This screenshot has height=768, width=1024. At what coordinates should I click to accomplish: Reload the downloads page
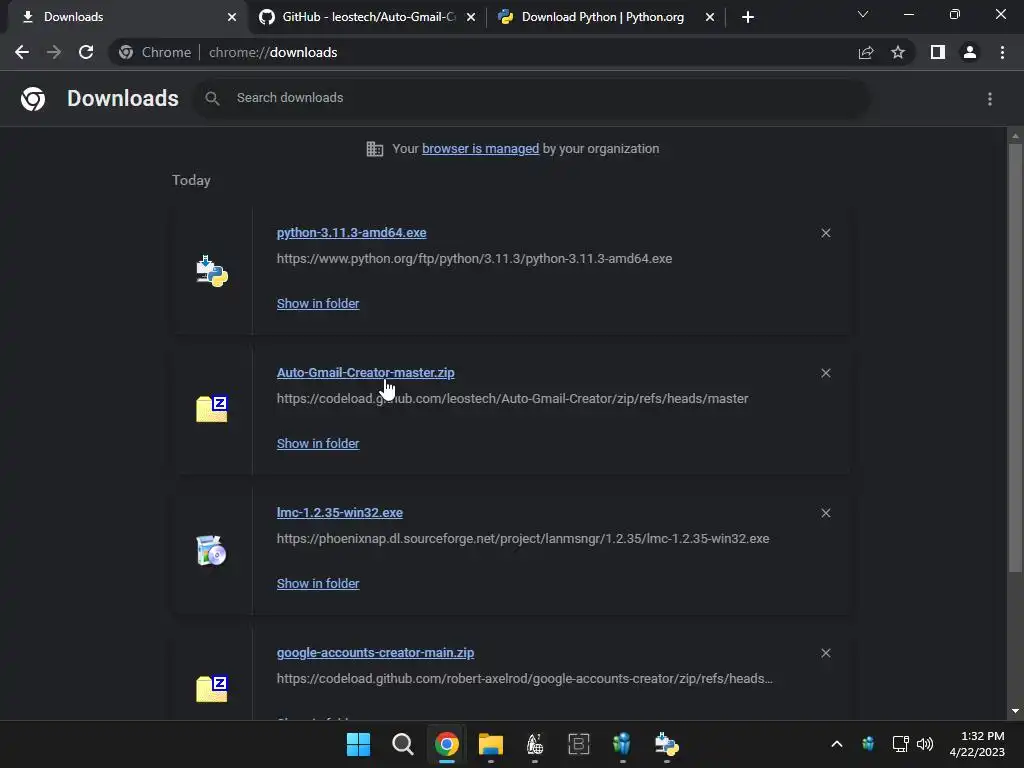(86, 52)
